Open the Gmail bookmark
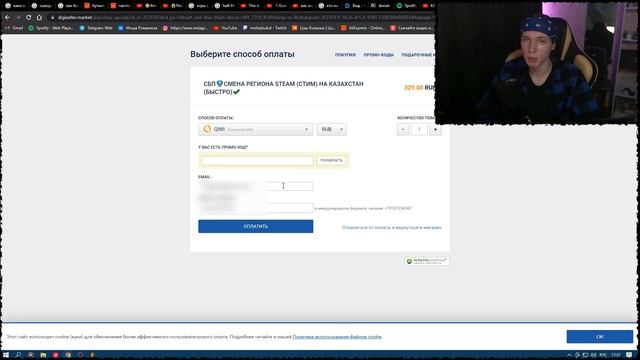Image resolution: width=640 pixels, height=360 pixels. click(13, 28)
